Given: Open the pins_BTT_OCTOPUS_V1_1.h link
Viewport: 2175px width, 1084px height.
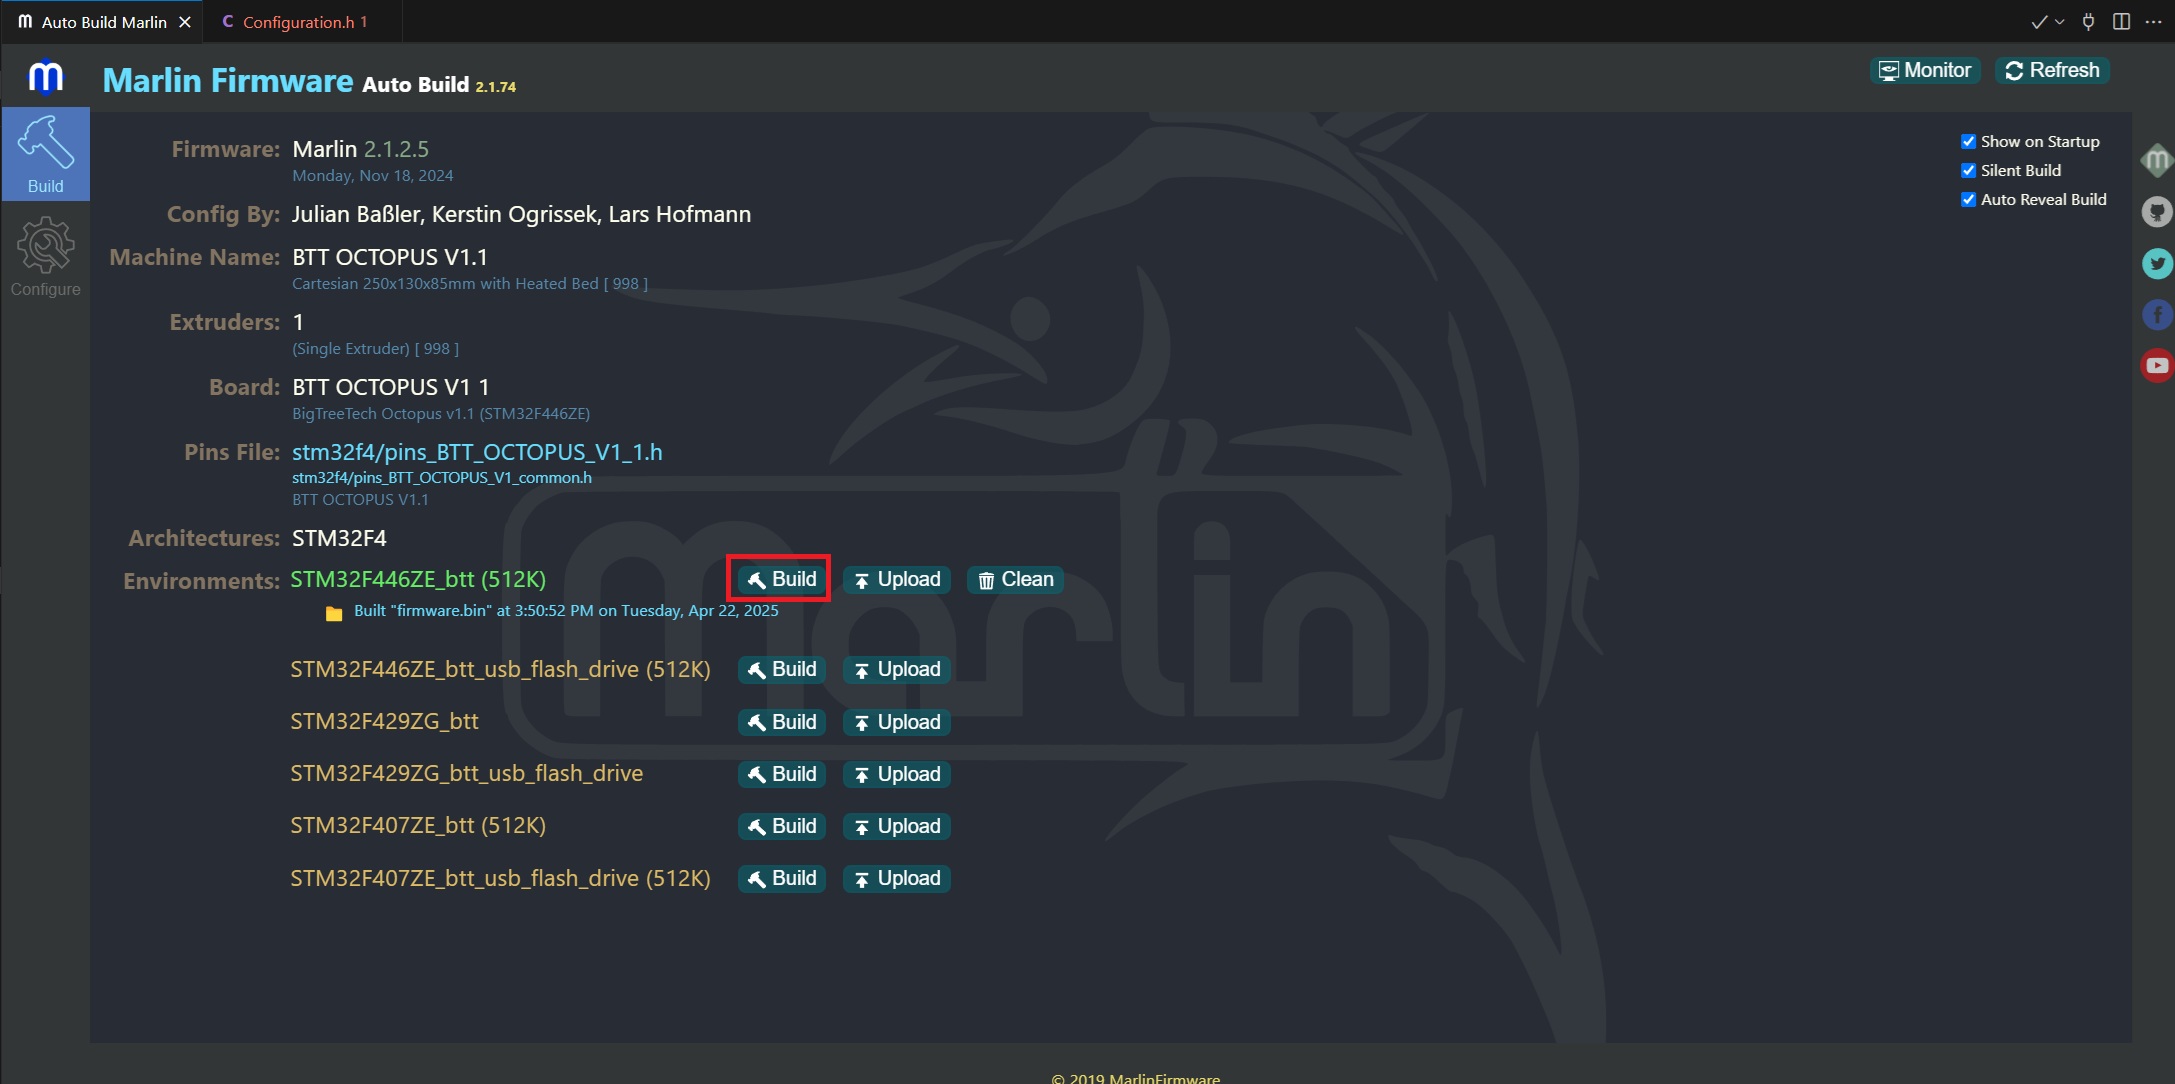Looking at the screenshot, I should (477, 452).
